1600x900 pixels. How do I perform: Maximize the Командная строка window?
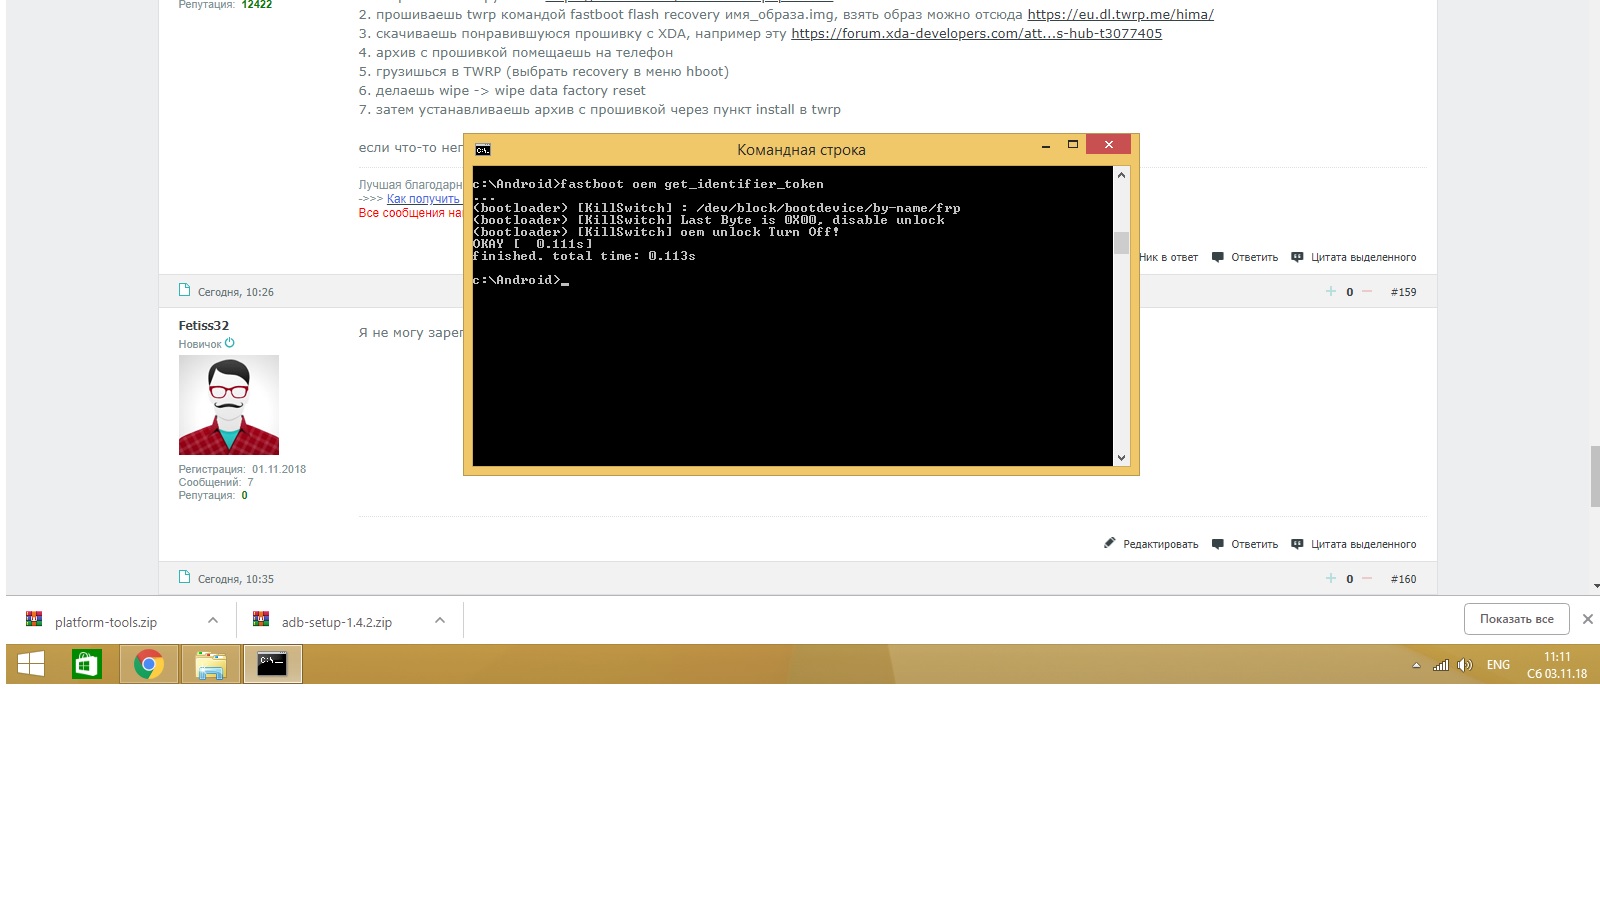coord(1073,145)
